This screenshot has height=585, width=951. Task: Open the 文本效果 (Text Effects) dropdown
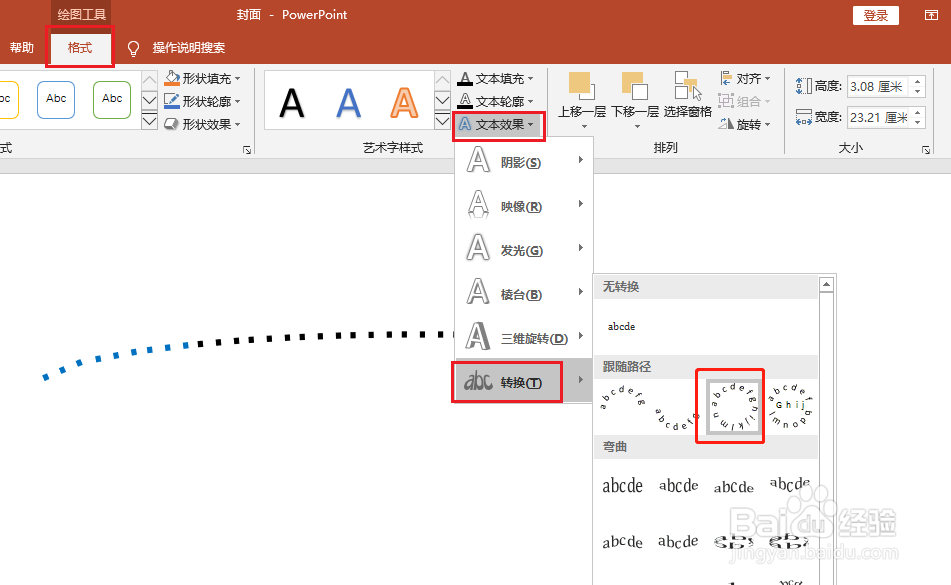tap(498, 125)
